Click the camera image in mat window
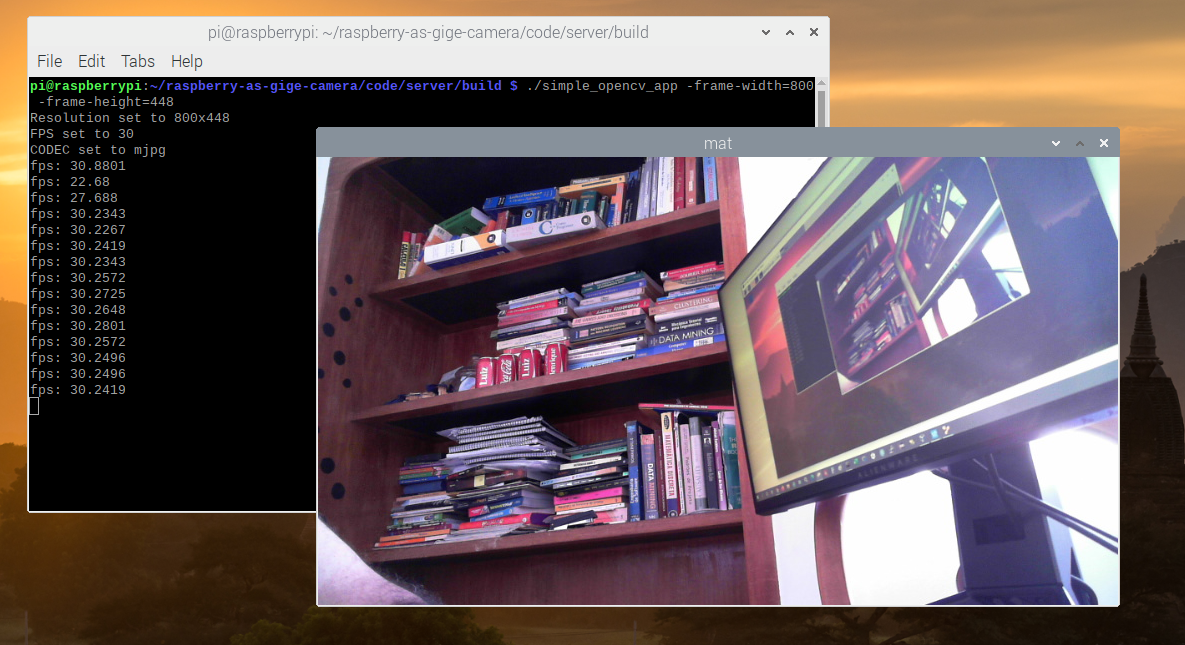This screenshot has height=645, width=1185. (x=717, y=381)
